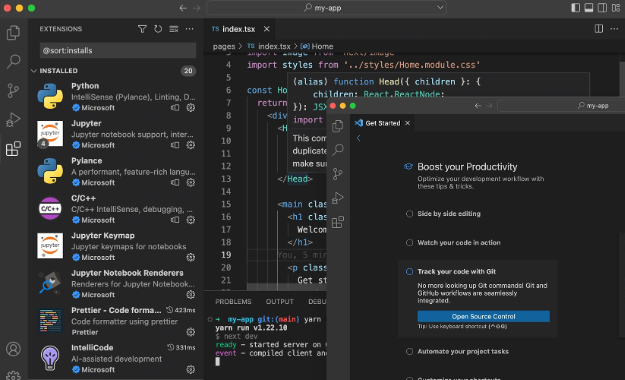Viewport: 625px width, 380px height.
Task: Close the index.tsx tab
Action: point(267,29)
